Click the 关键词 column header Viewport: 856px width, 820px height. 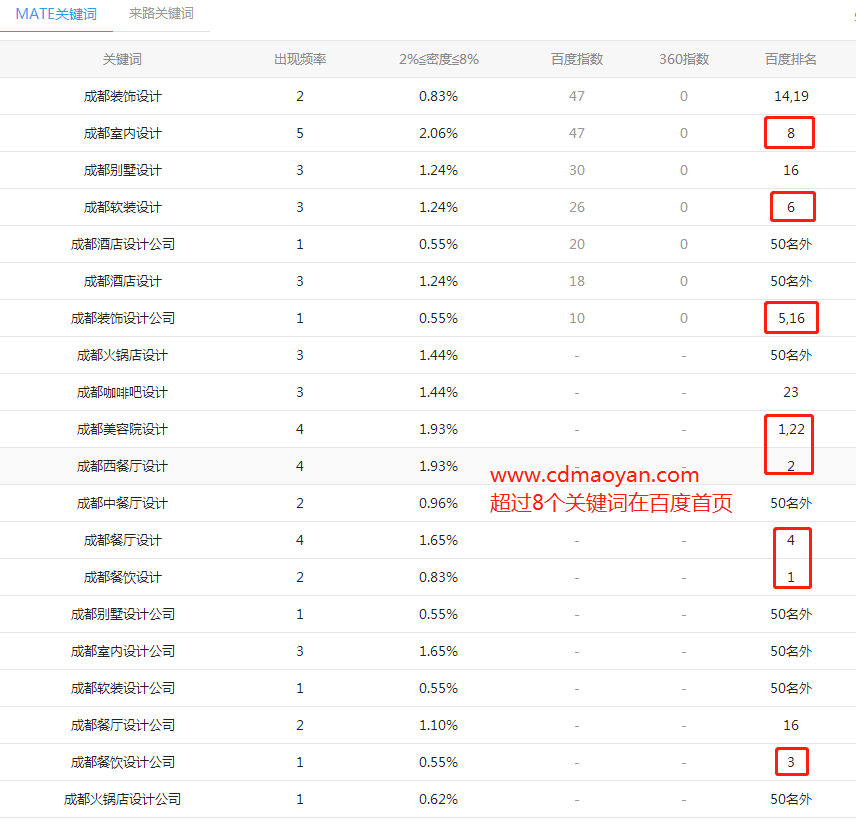click(122, 59)
